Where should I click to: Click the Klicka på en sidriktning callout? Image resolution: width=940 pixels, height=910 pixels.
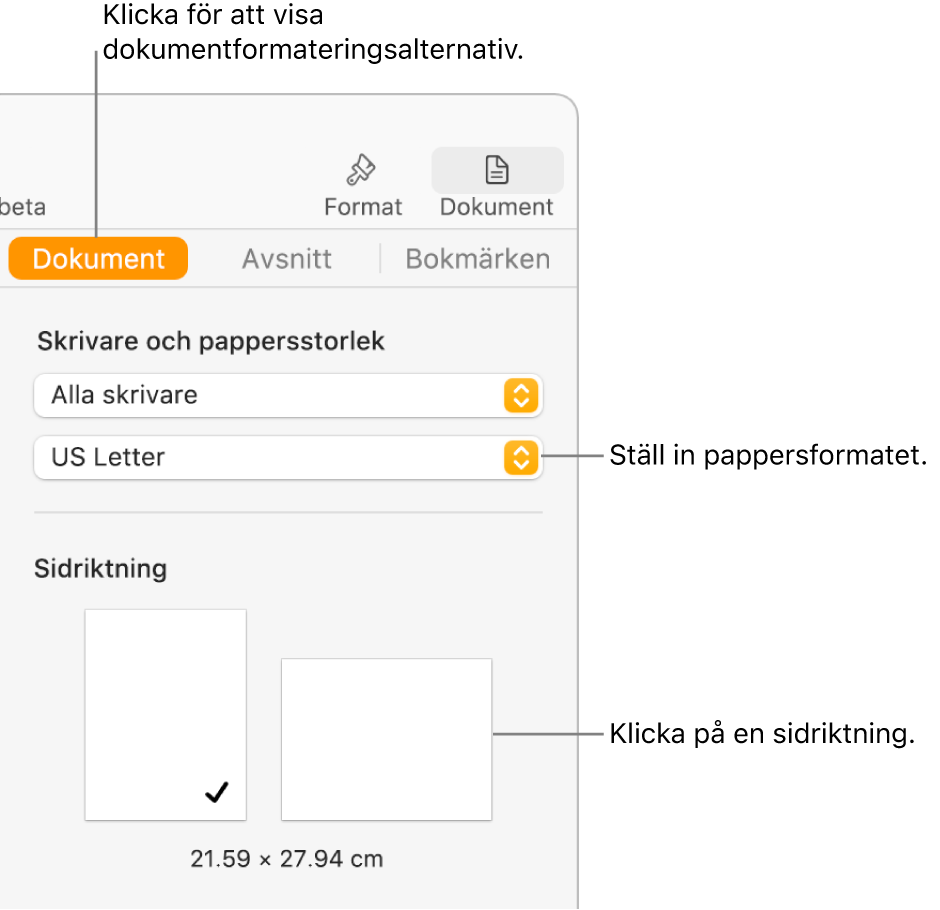(x=762, y=735)
